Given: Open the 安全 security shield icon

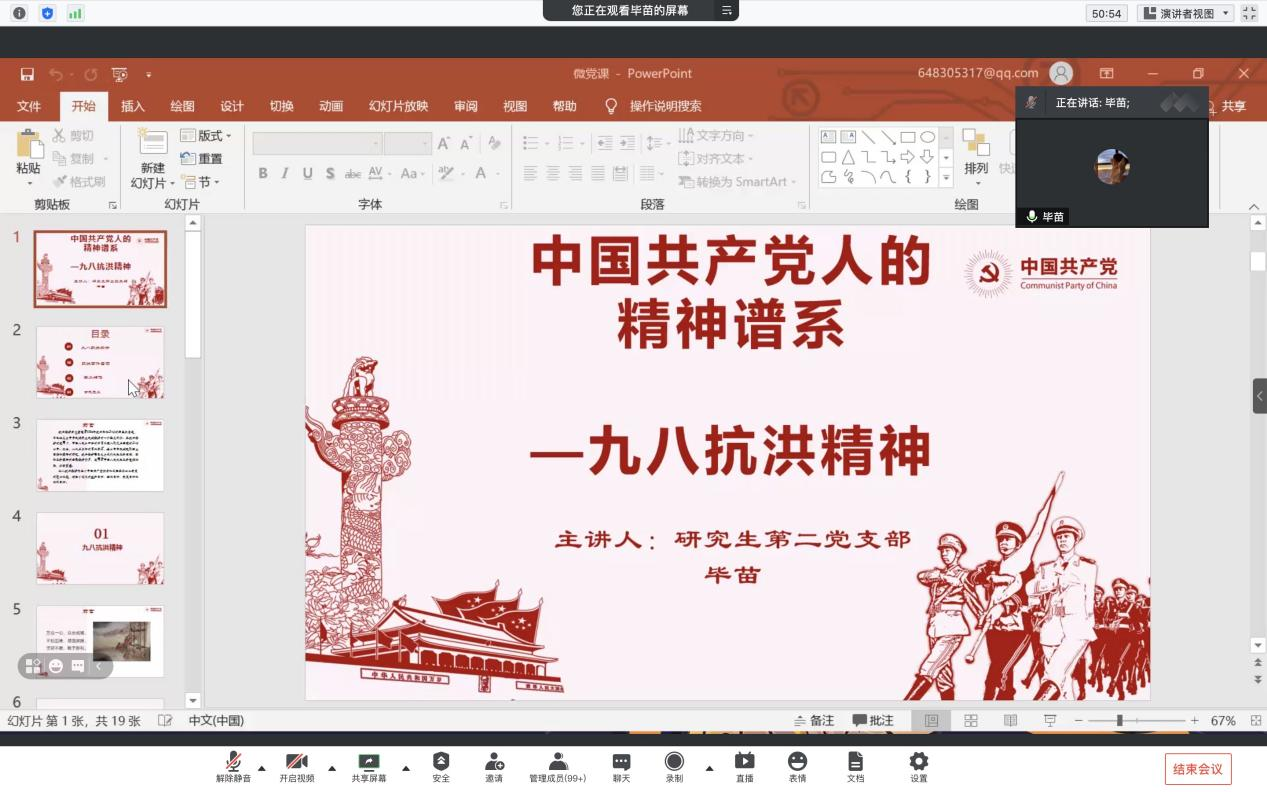Looking at the screenshot, I should 441,765.
